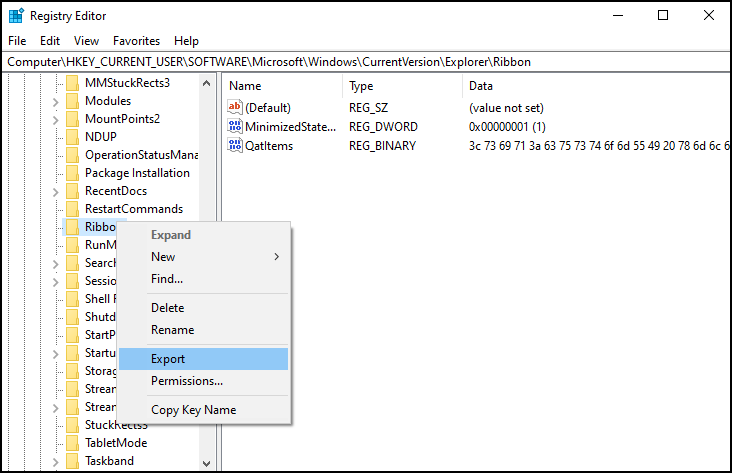Click the OperationStatusManager folder icon
The width and height of the screenshot is (732, 473).
point(72,155)
